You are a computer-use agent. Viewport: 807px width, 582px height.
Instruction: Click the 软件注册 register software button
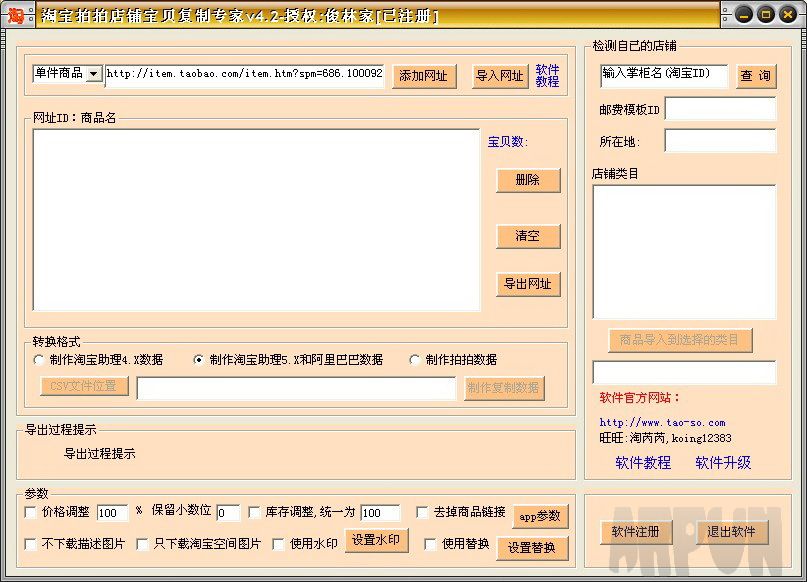click(635, 533)
